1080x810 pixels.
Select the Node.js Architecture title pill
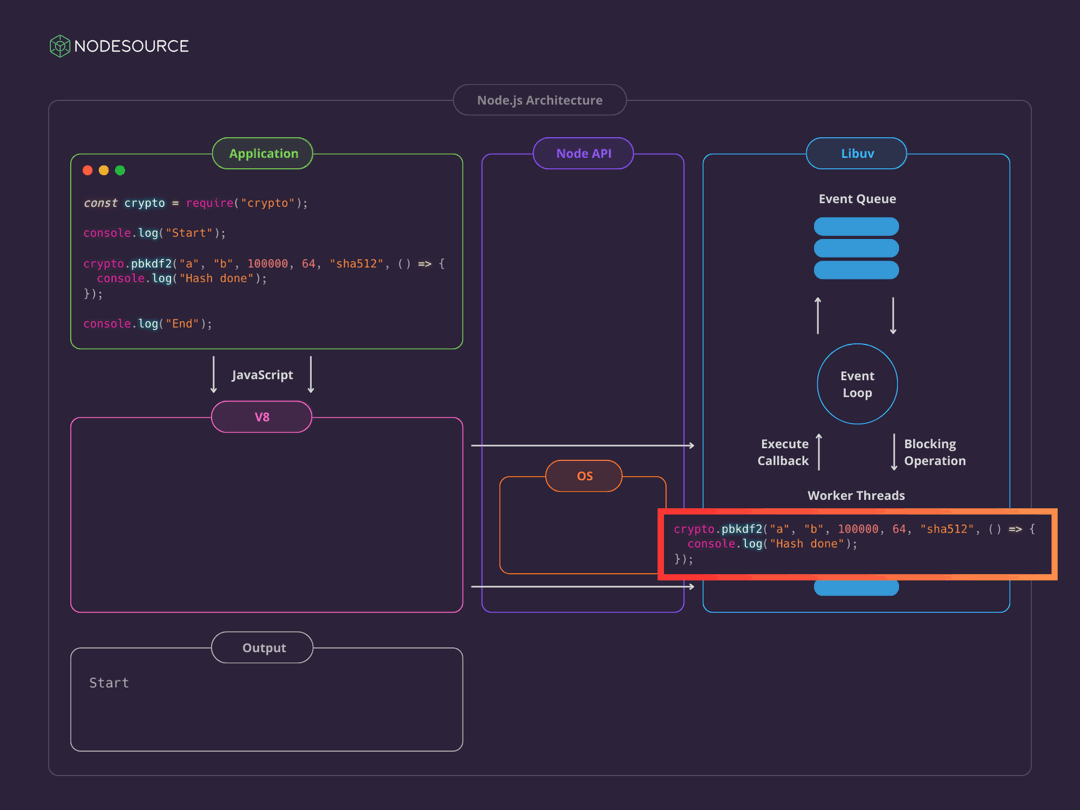pos(540,100)
